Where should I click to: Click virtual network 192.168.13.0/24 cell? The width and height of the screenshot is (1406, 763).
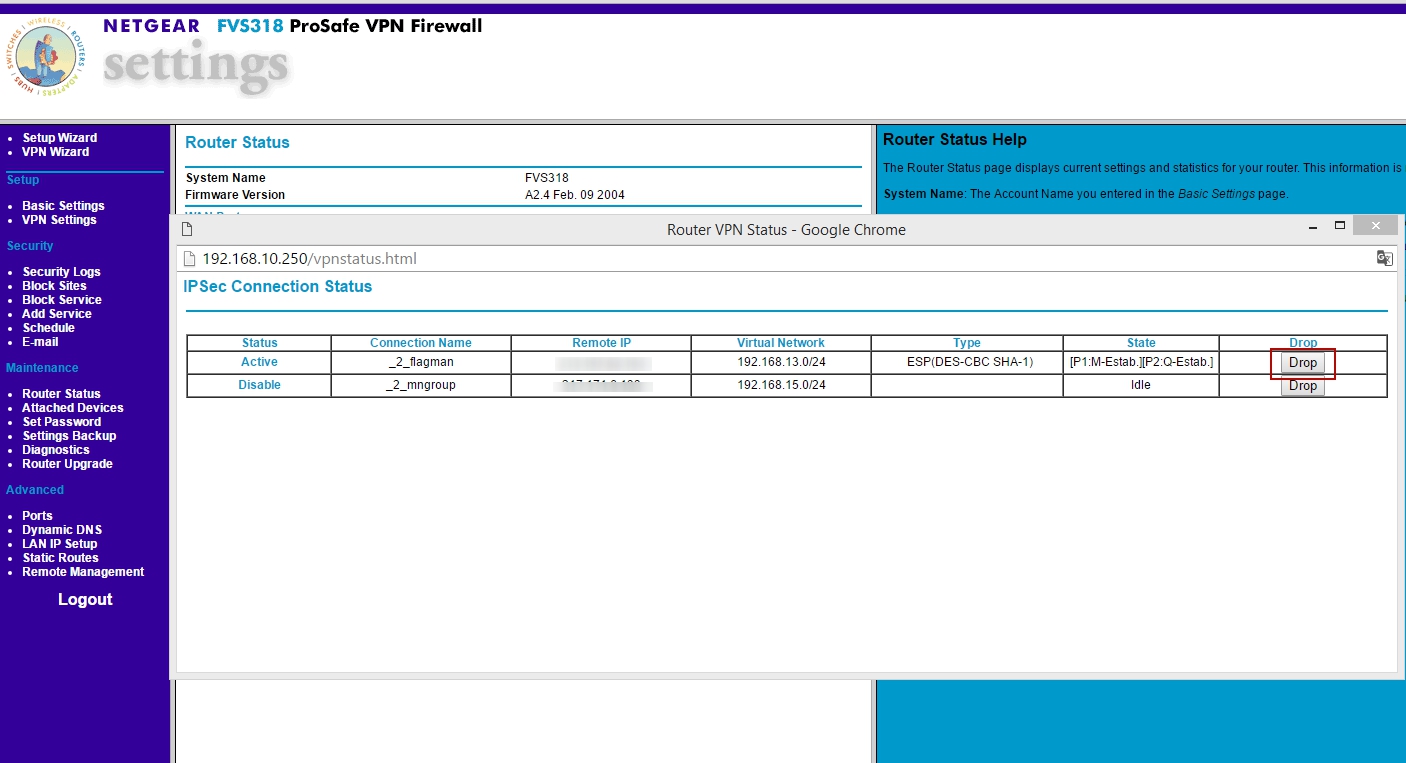pos(781,362)
